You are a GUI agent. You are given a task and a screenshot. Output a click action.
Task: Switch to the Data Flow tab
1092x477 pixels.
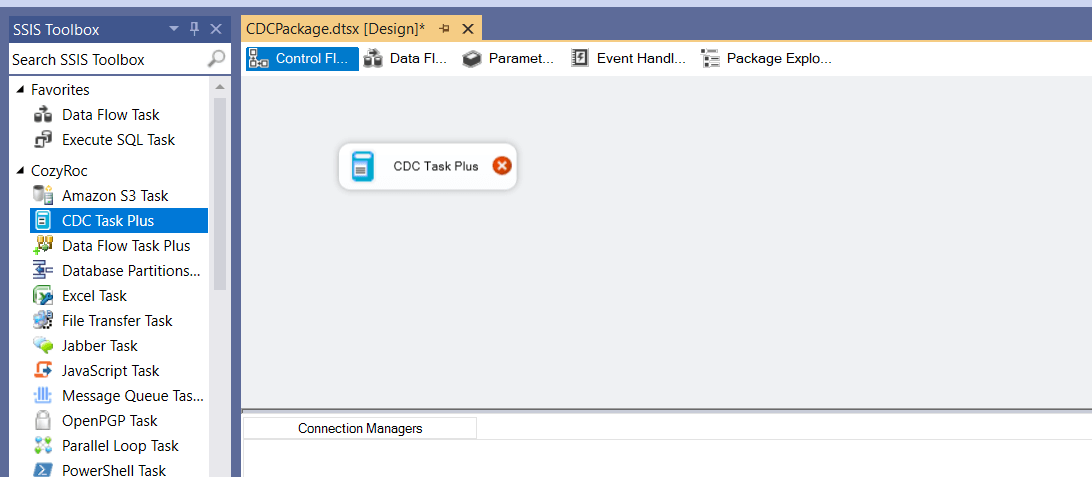pos(405,59)
